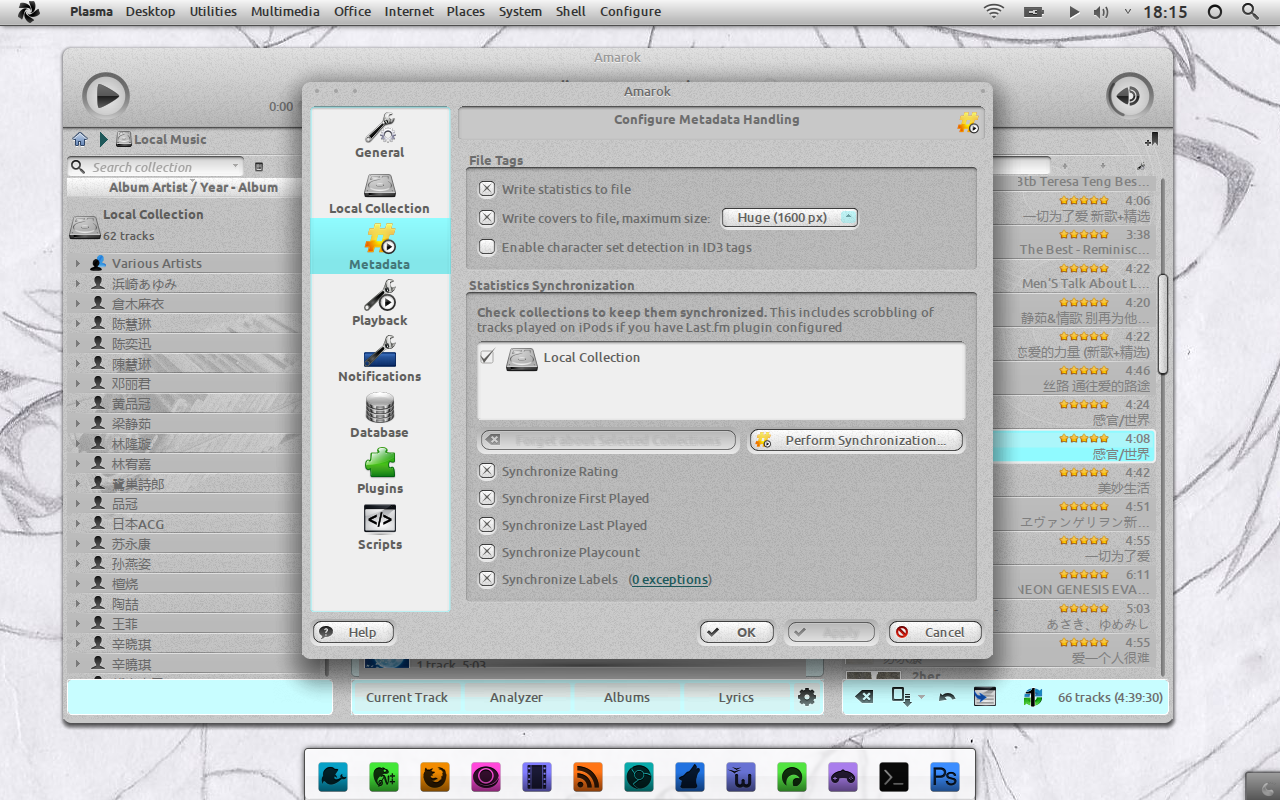
Task: Click the breadcrumb arrow before Local Music
Action: (103, 139)
